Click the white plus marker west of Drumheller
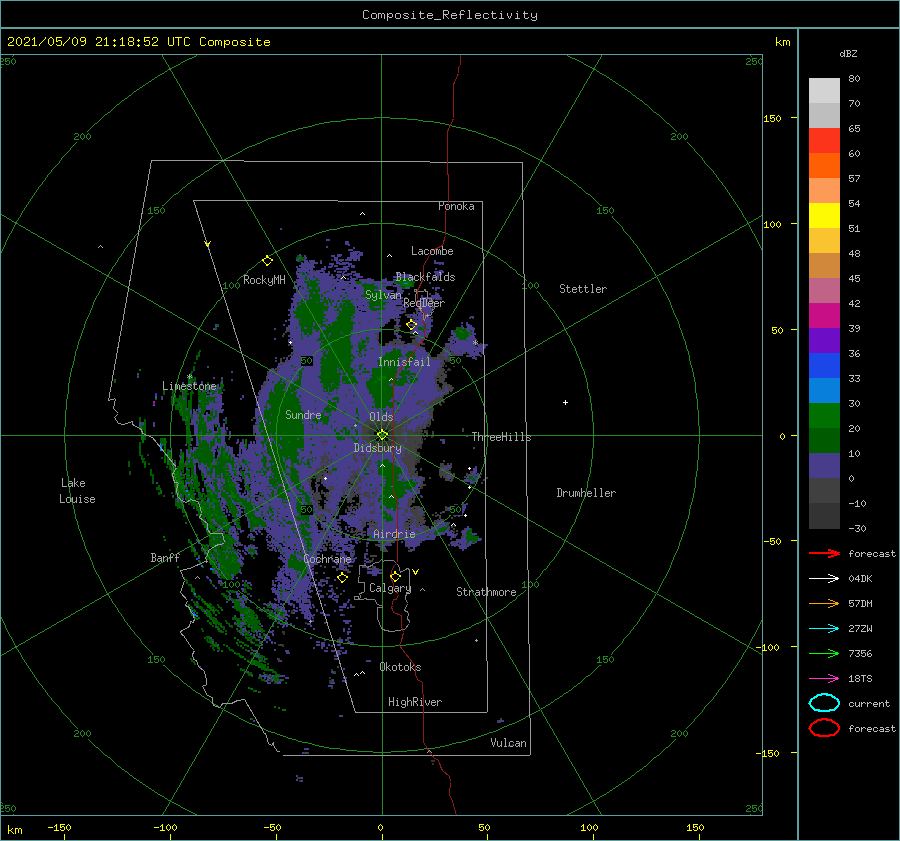 pyautogui.click(x=565, y=402)
